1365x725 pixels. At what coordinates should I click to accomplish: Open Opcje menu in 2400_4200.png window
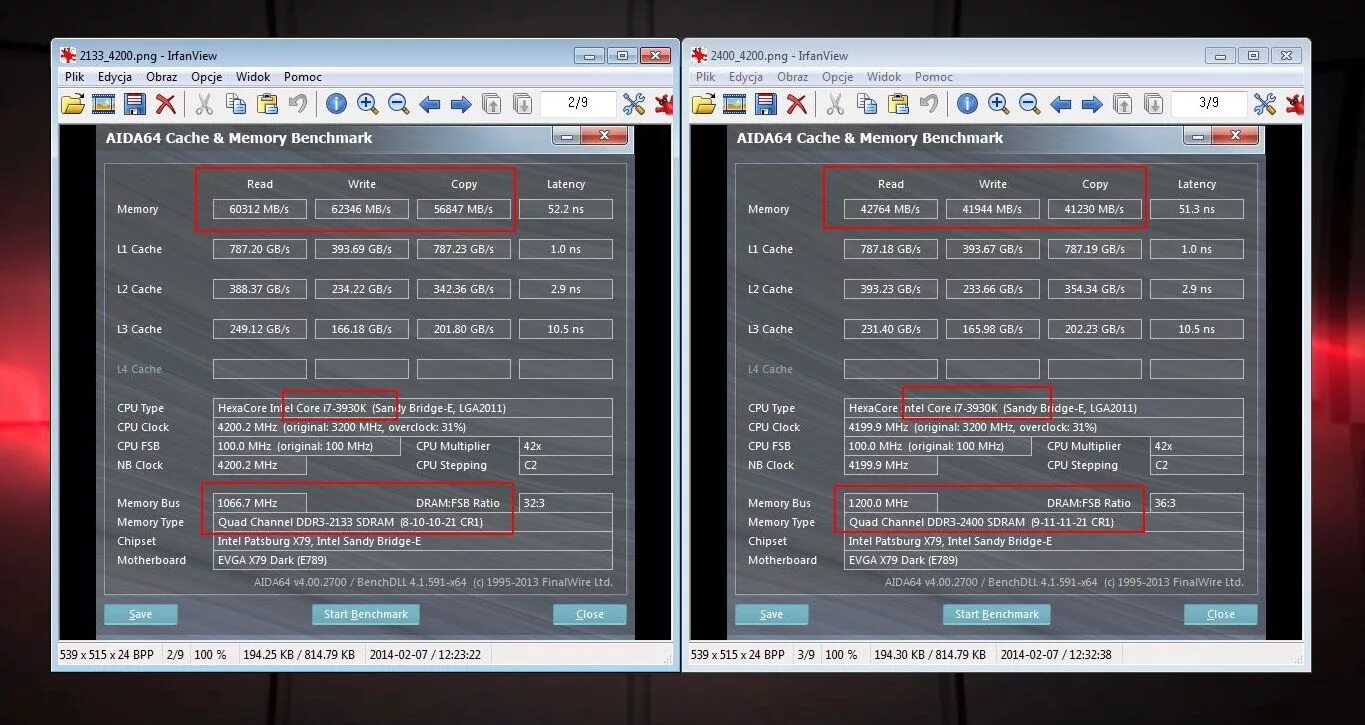(837, 77)
